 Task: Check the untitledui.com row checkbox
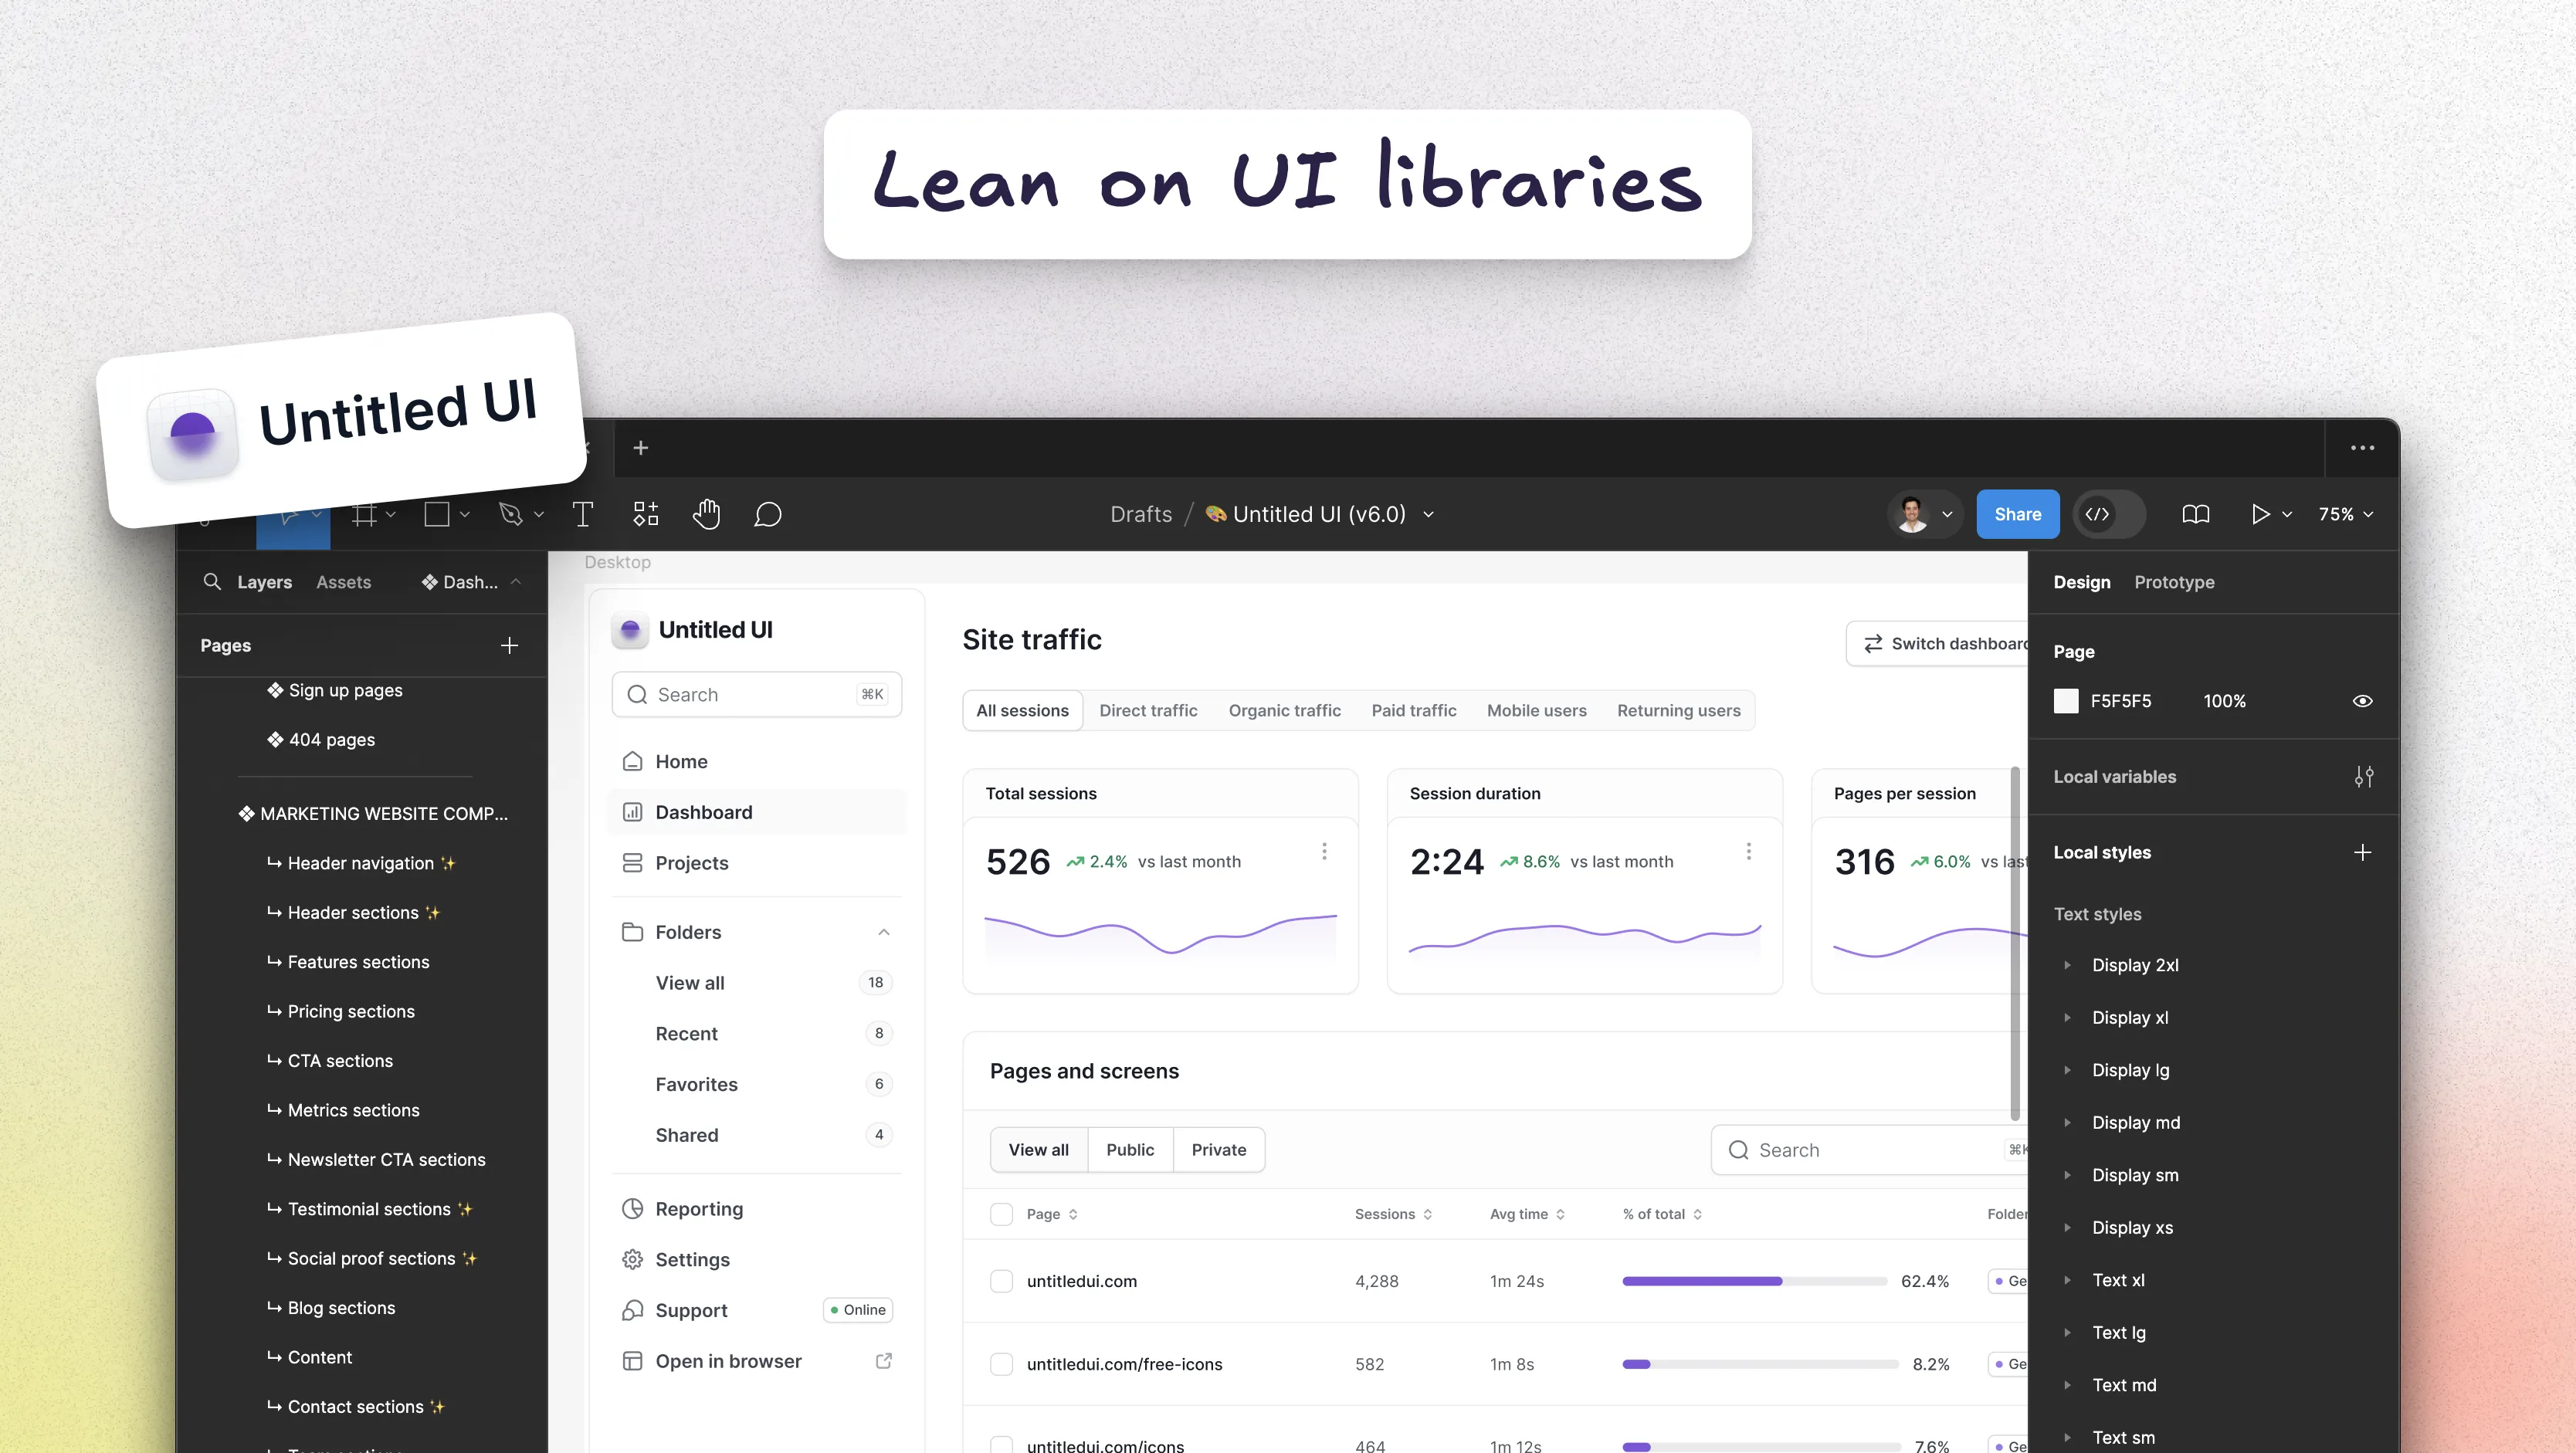coord(1001,1281)
